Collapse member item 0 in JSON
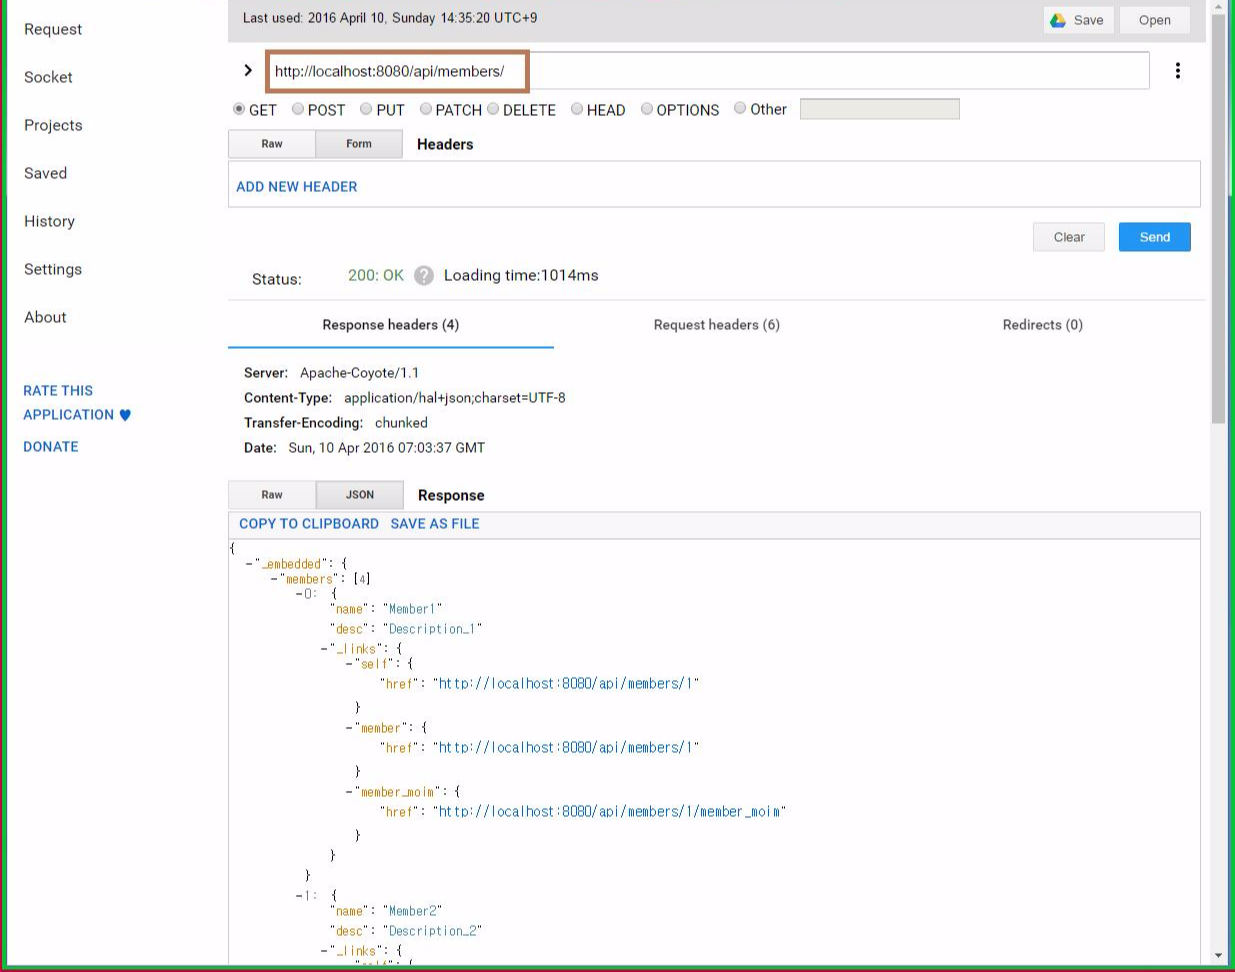 pos(299,594)
